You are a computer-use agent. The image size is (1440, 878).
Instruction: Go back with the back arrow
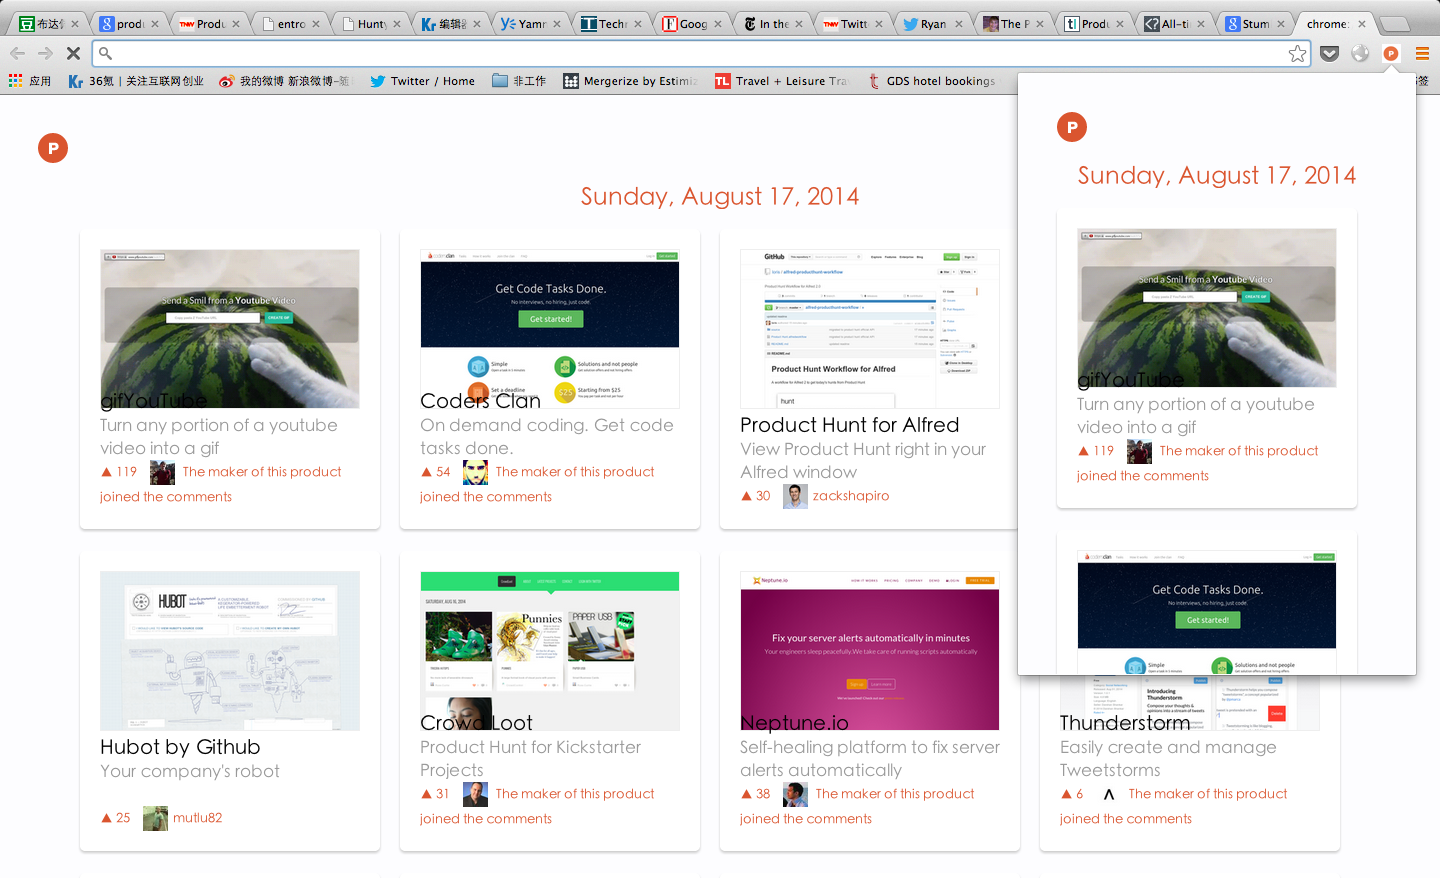coord(18,54)
